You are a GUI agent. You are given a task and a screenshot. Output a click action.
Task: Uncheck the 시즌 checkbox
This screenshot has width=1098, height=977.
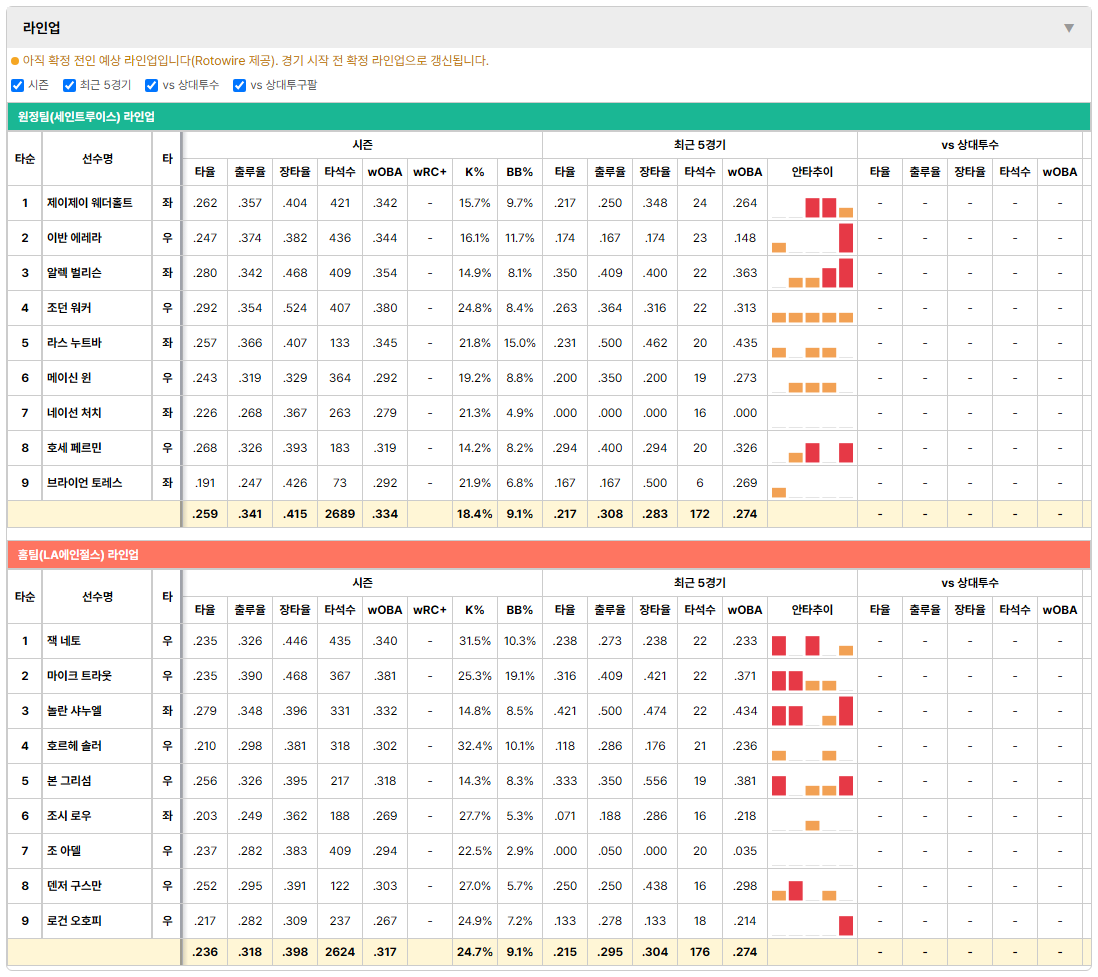click(x=18, y=85)
